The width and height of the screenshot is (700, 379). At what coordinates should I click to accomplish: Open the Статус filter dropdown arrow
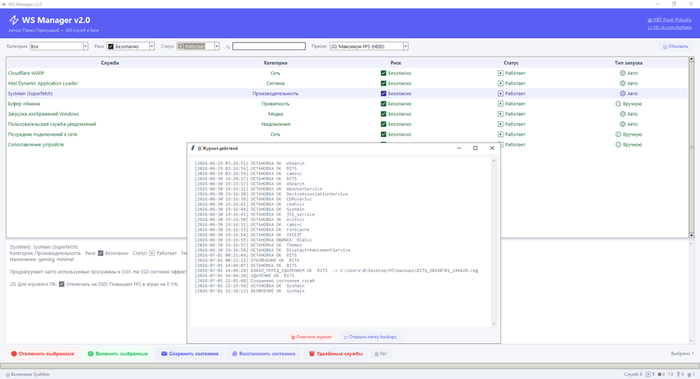tap(217, 46)
